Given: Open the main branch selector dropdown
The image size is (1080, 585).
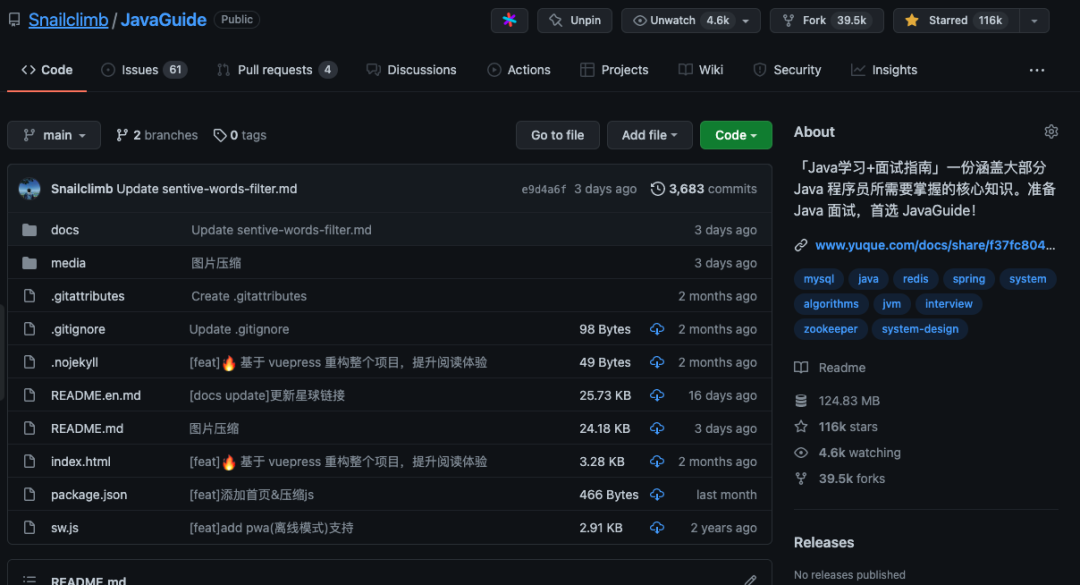Looking at the screenshot, I should click(x=54, y=135).
